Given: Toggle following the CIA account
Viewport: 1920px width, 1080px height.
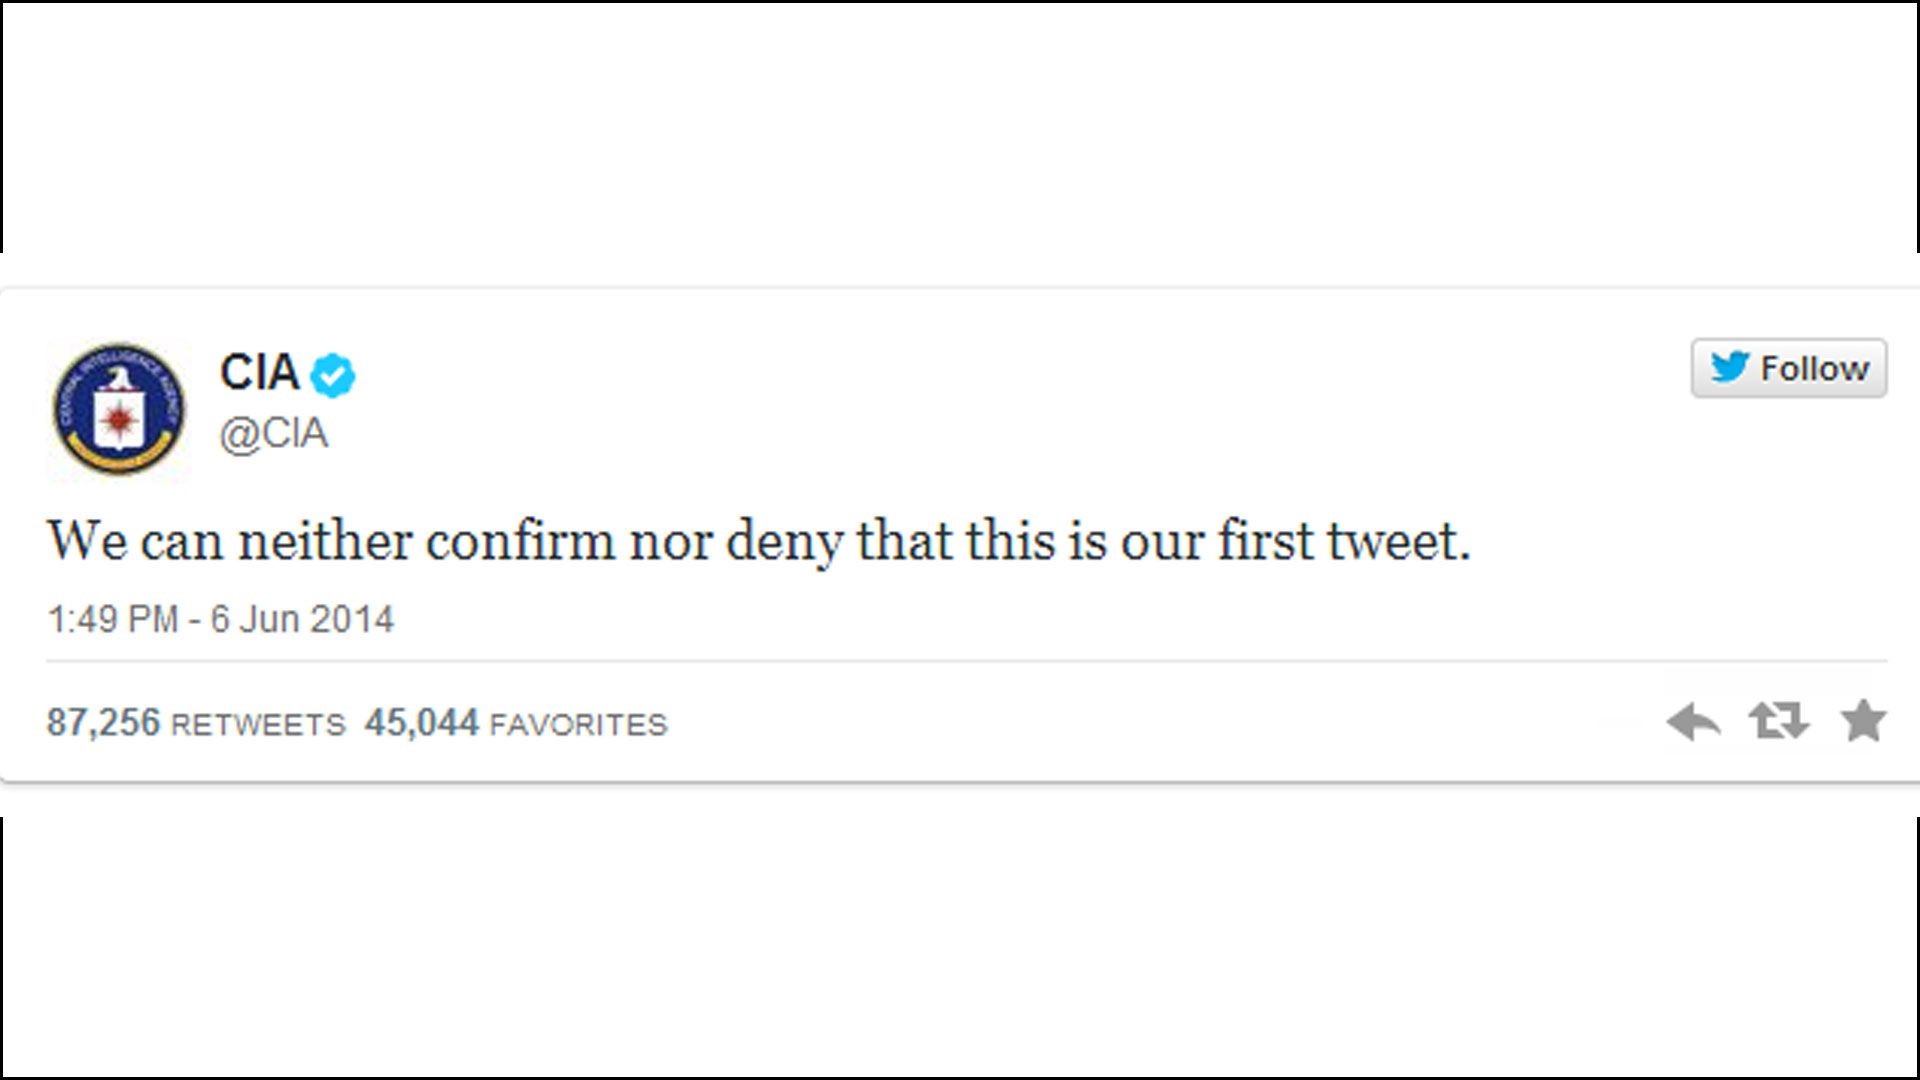Looking at the screenshot, I should [1790, 368].
